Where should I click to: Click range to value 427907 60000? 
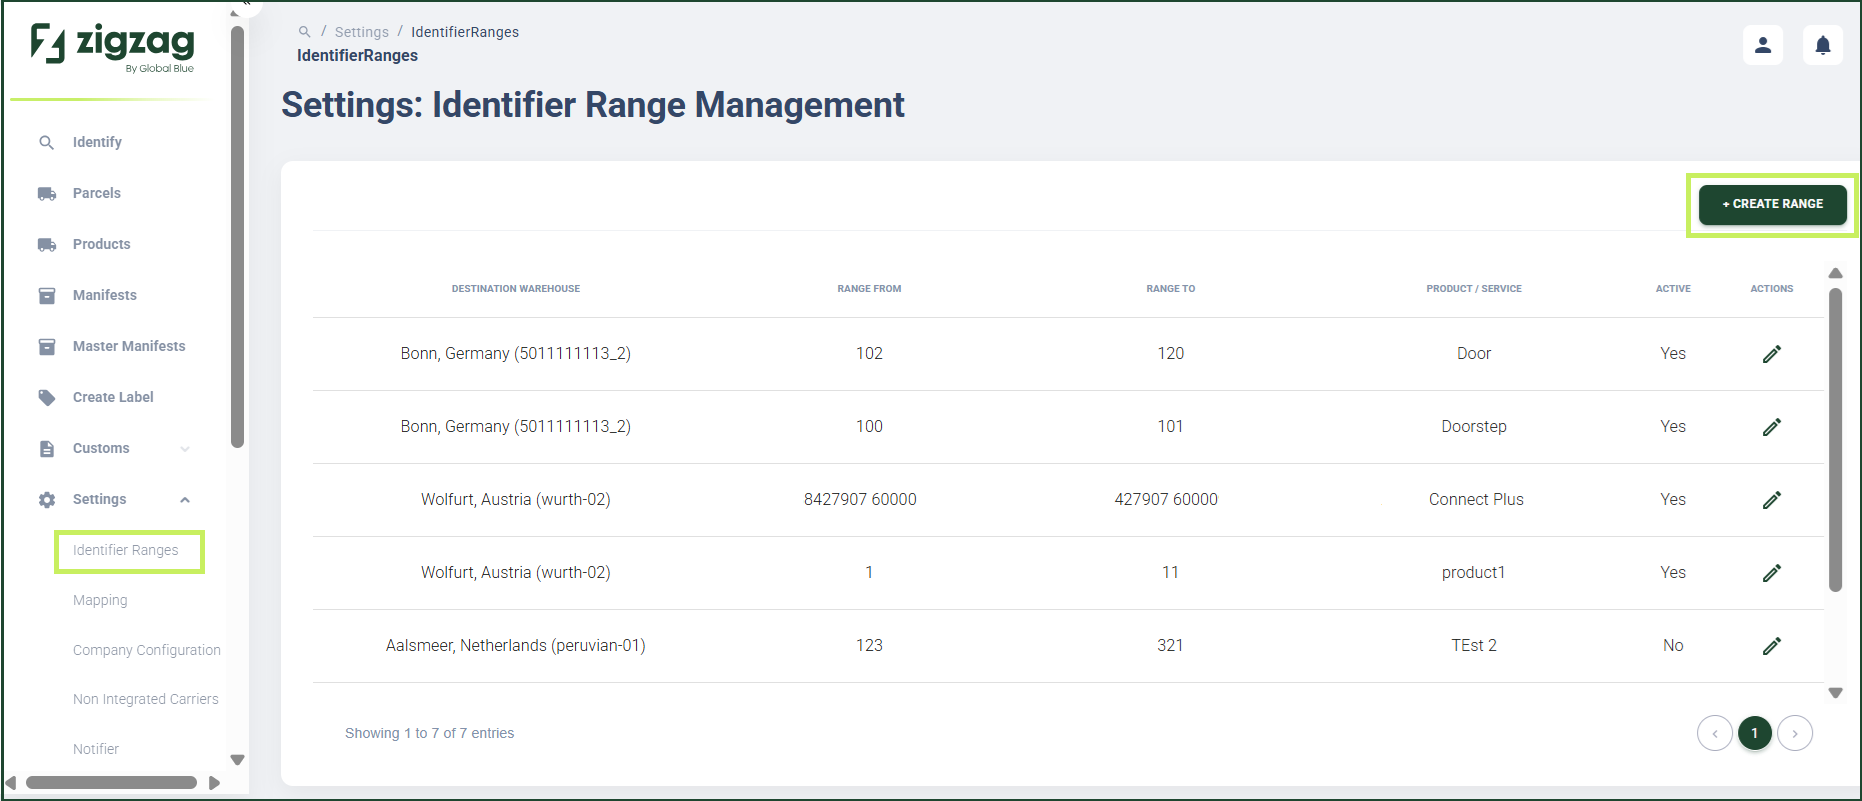(1166, 500)
